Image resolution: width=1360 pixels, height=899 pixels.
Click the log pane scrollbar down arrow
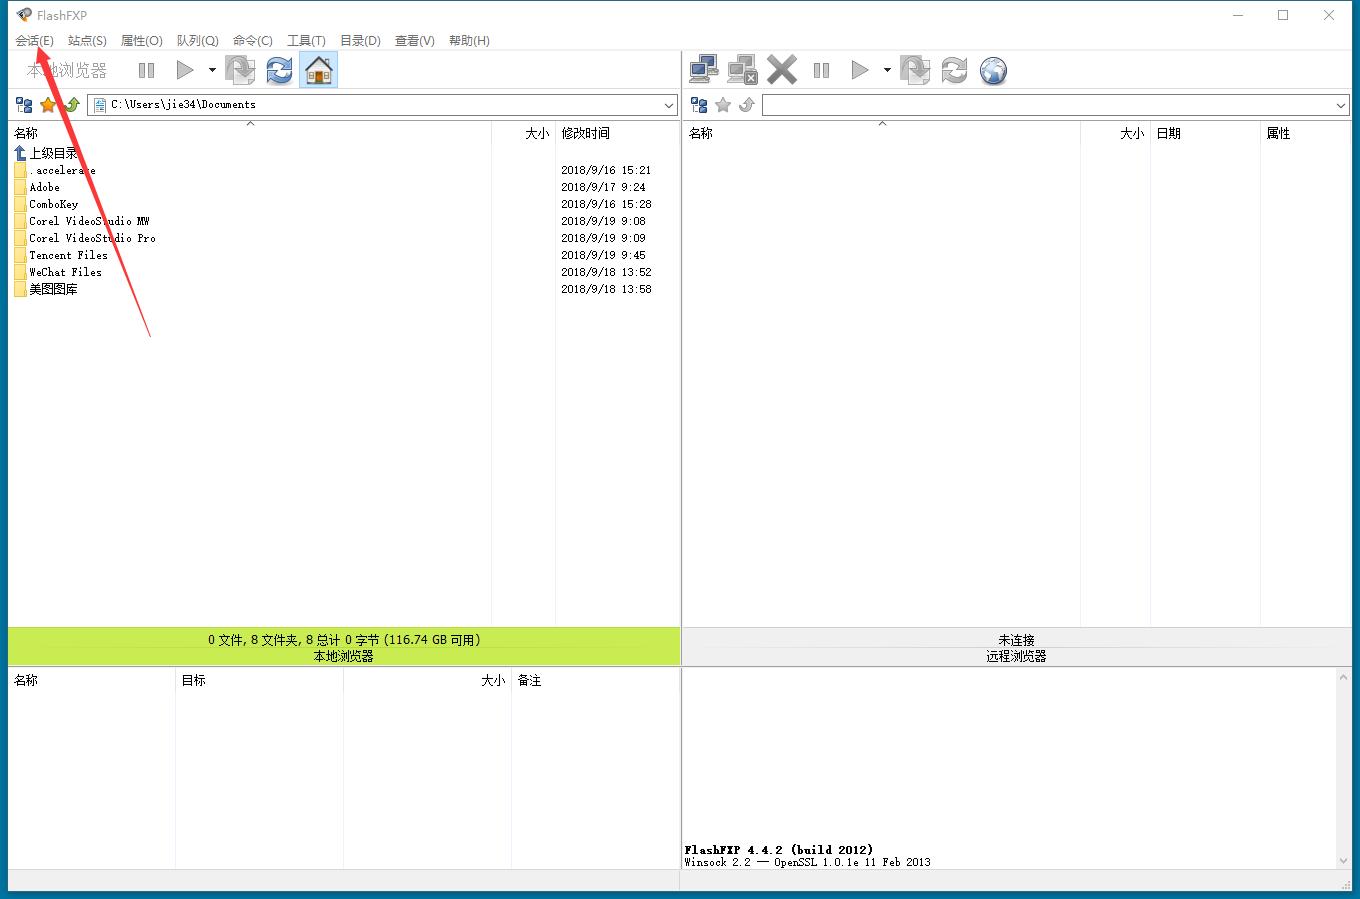click(1343, 861)
